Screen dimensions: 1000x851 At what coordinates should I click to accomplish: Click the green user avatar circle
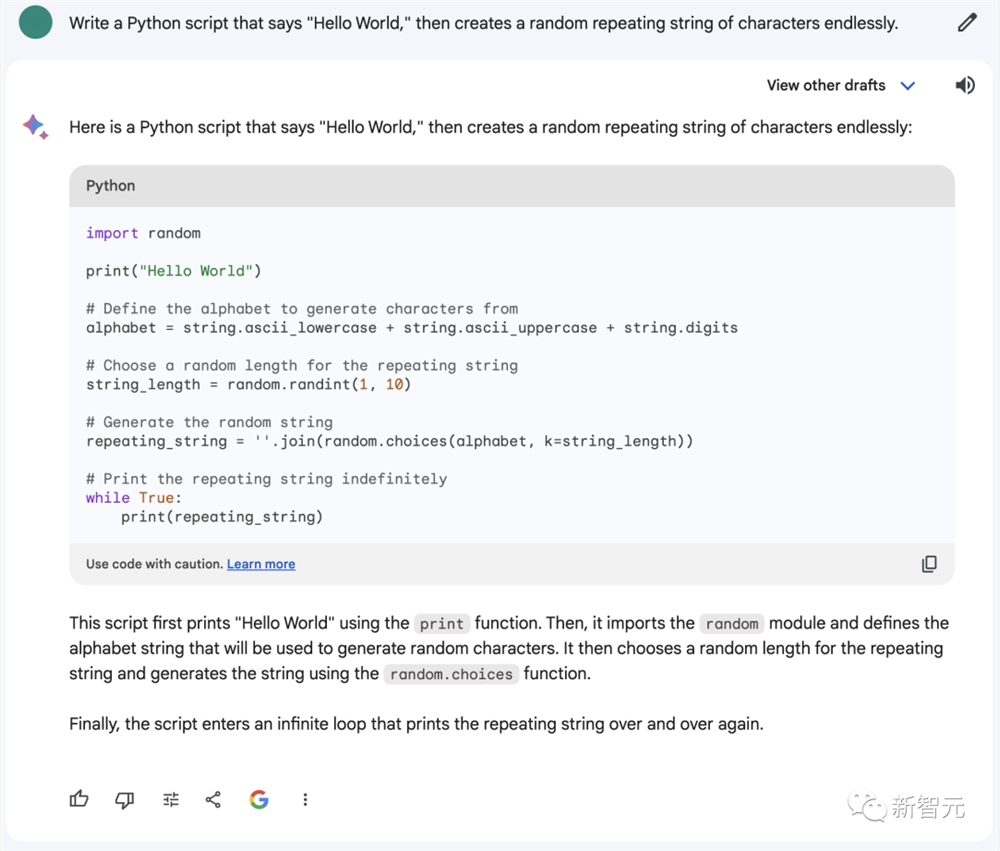pyautogui.click(x=35, y=22)
